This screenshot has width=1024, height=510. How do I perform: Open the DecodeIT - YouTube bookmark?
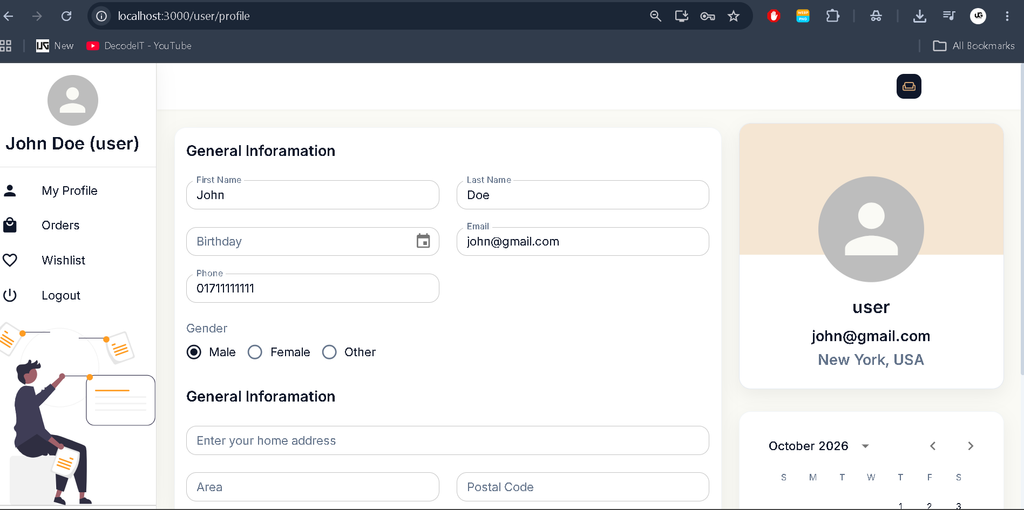(138, 46)
